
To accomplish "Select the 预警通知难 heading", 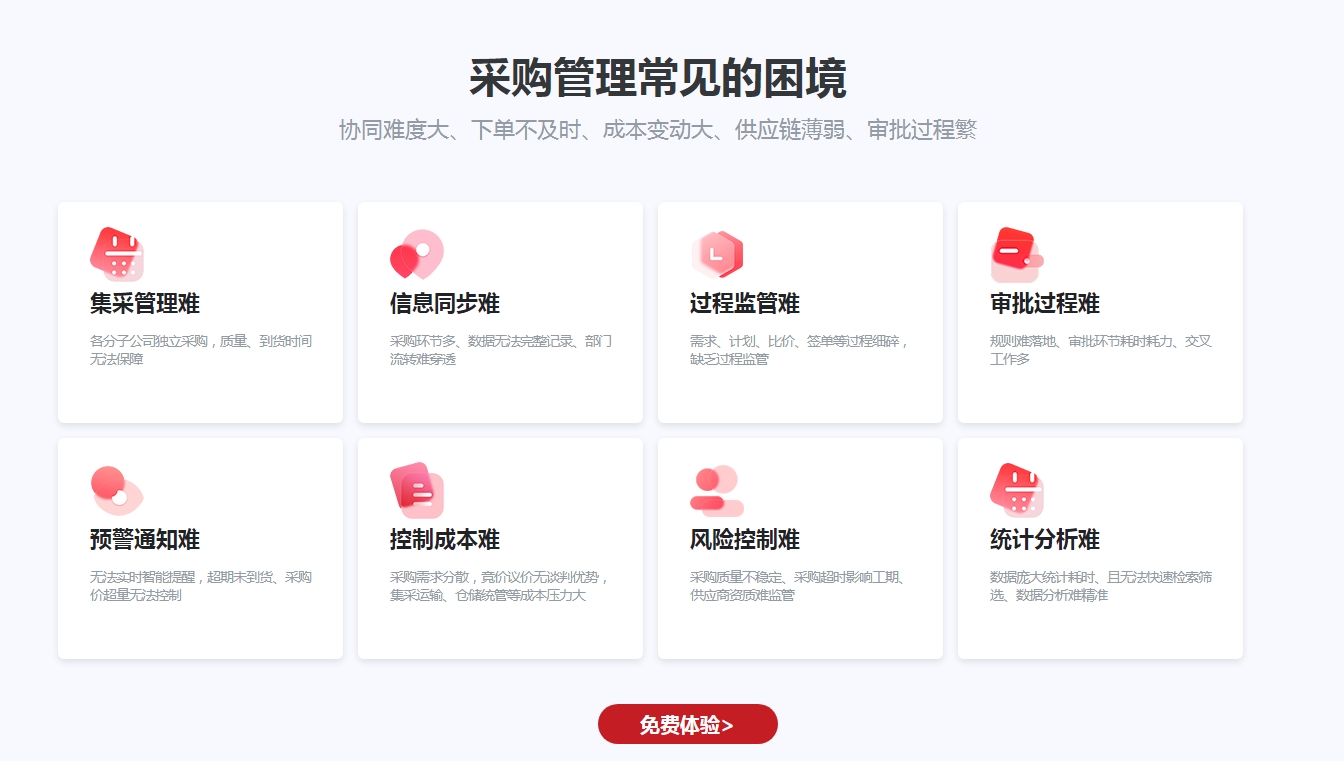I will (145, 540).
